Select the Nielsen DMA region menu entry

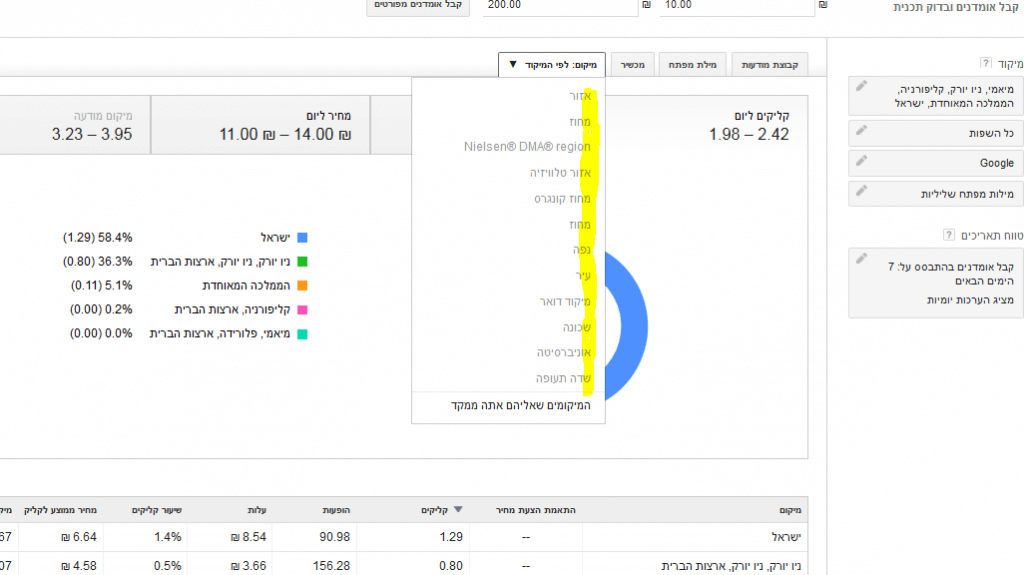point(527,147)
